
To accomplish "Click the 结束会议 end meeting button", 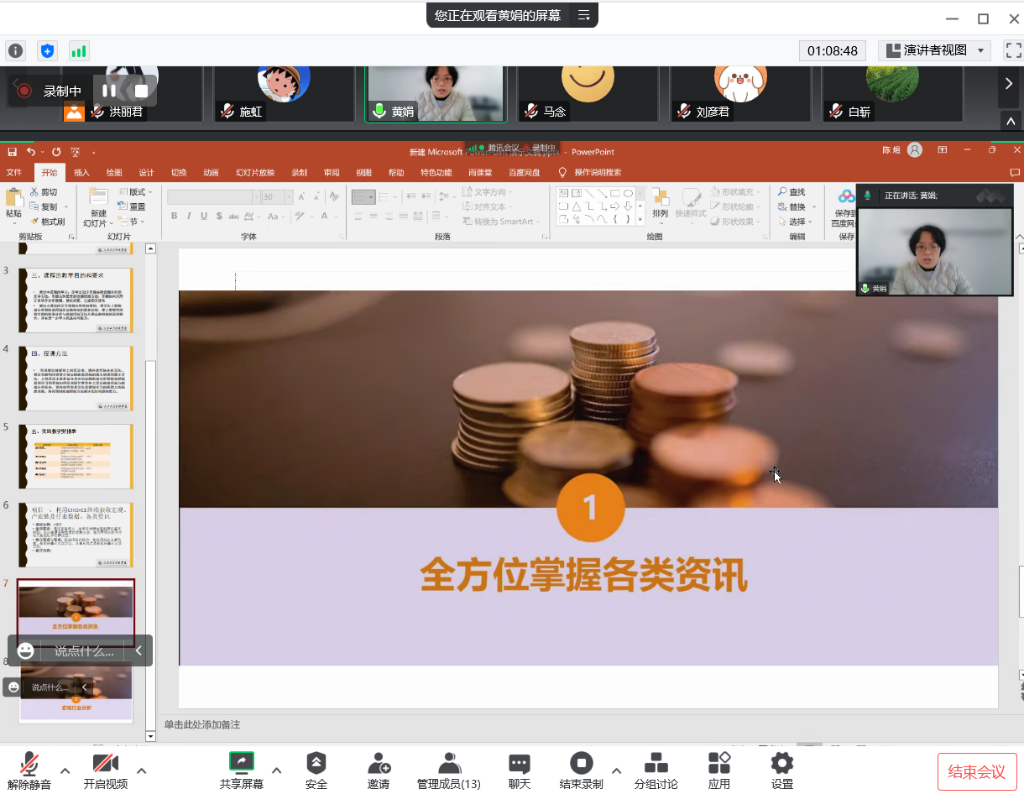I will (976, 772).
